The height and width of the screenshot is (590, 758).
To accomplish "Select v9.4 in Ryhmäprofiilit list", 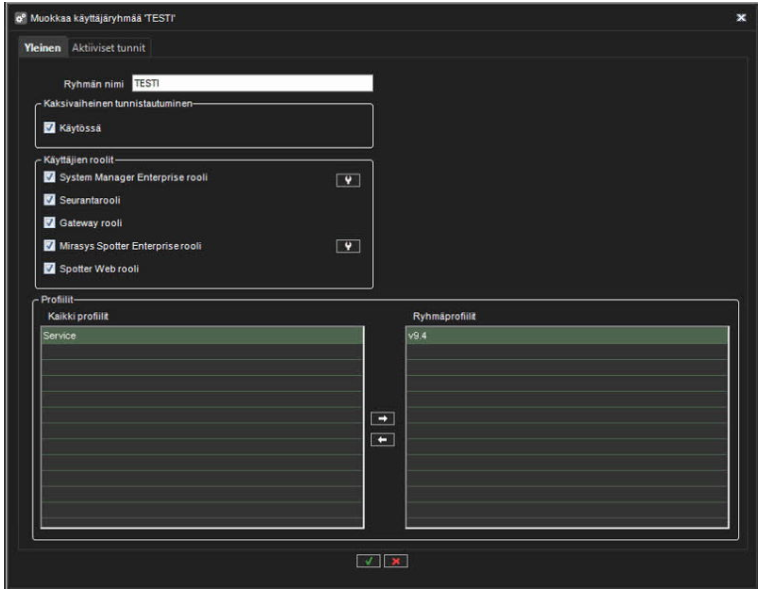I will pos(566,336).
